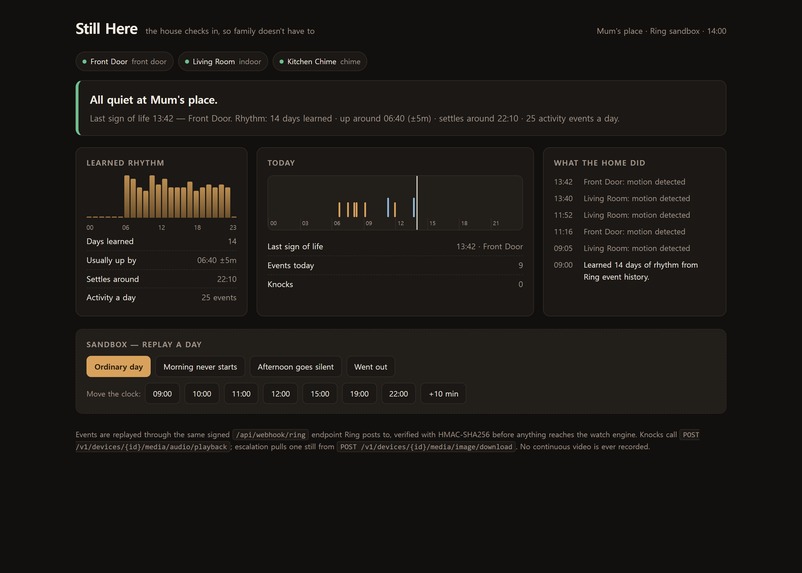Click the Kitchen Chime device chip
This screenshot has height=573, width=802.
click(320, 61)
